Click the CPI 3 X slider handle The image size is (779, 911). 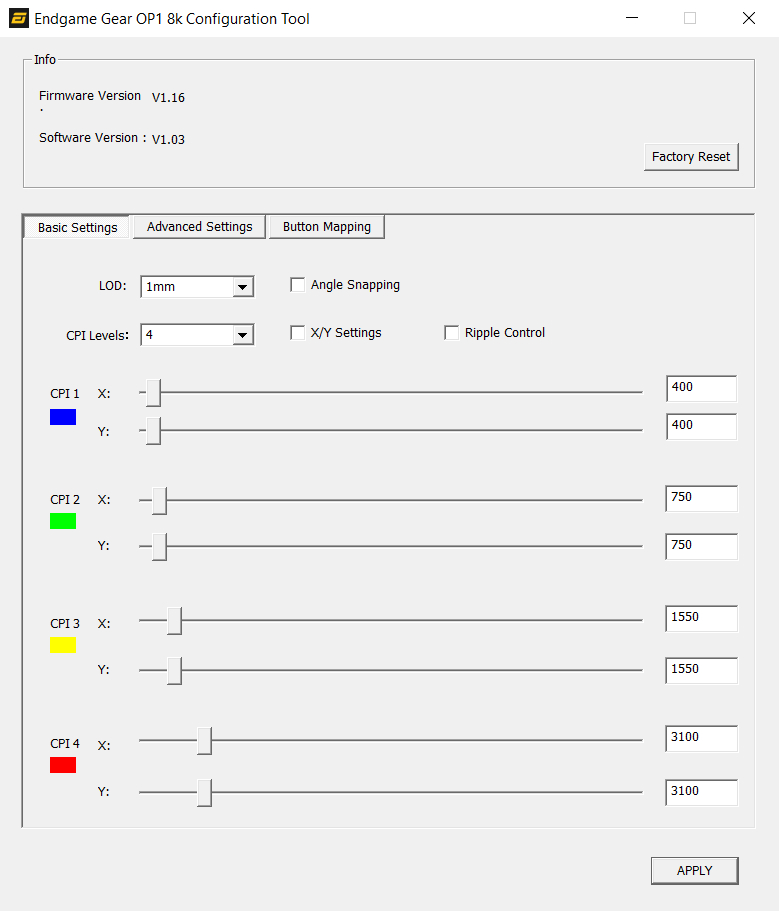174,621
